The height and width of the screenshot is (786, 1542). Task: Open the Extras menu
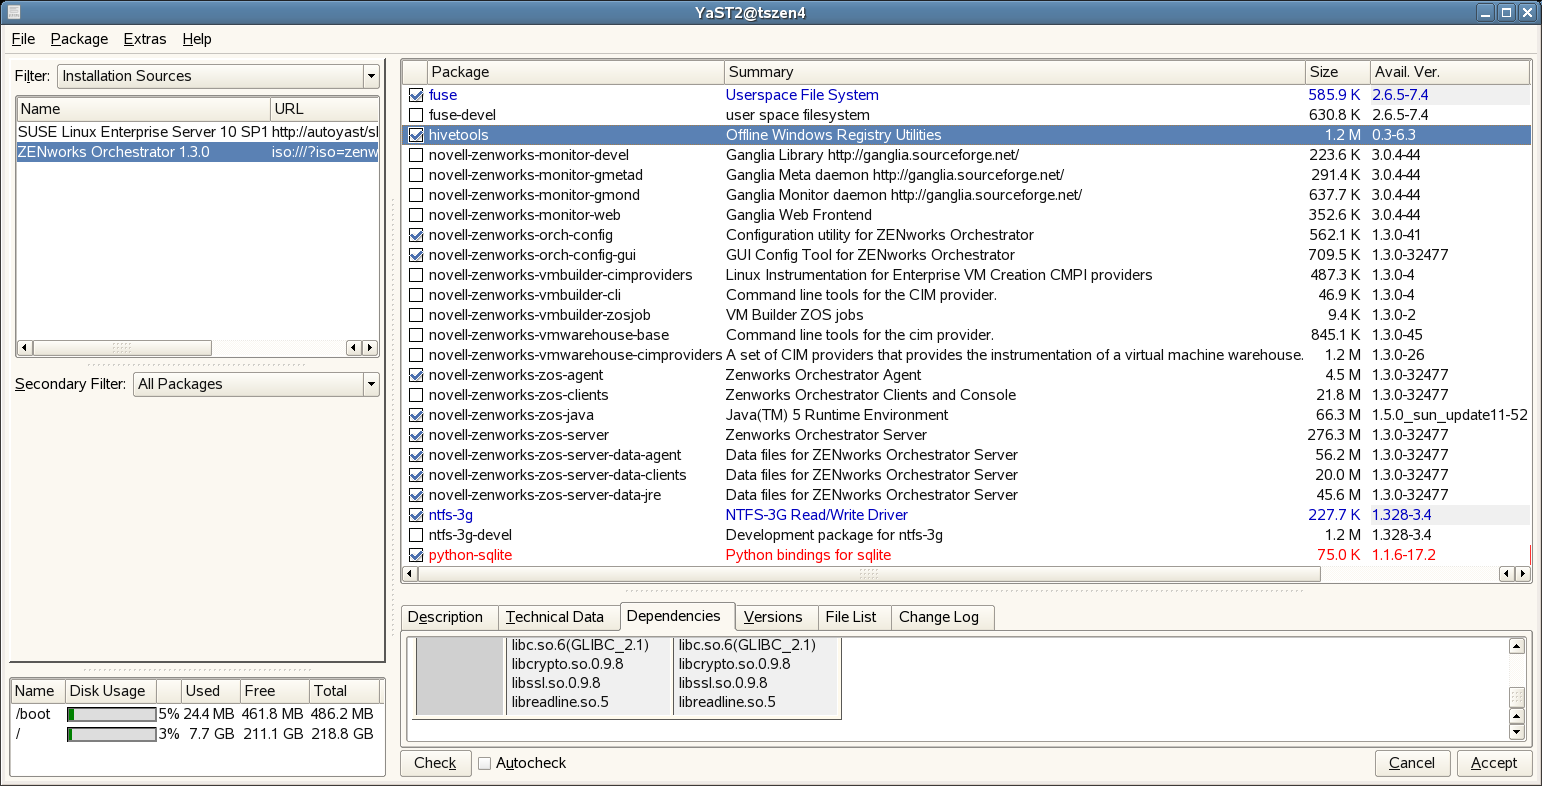[145, 39]
